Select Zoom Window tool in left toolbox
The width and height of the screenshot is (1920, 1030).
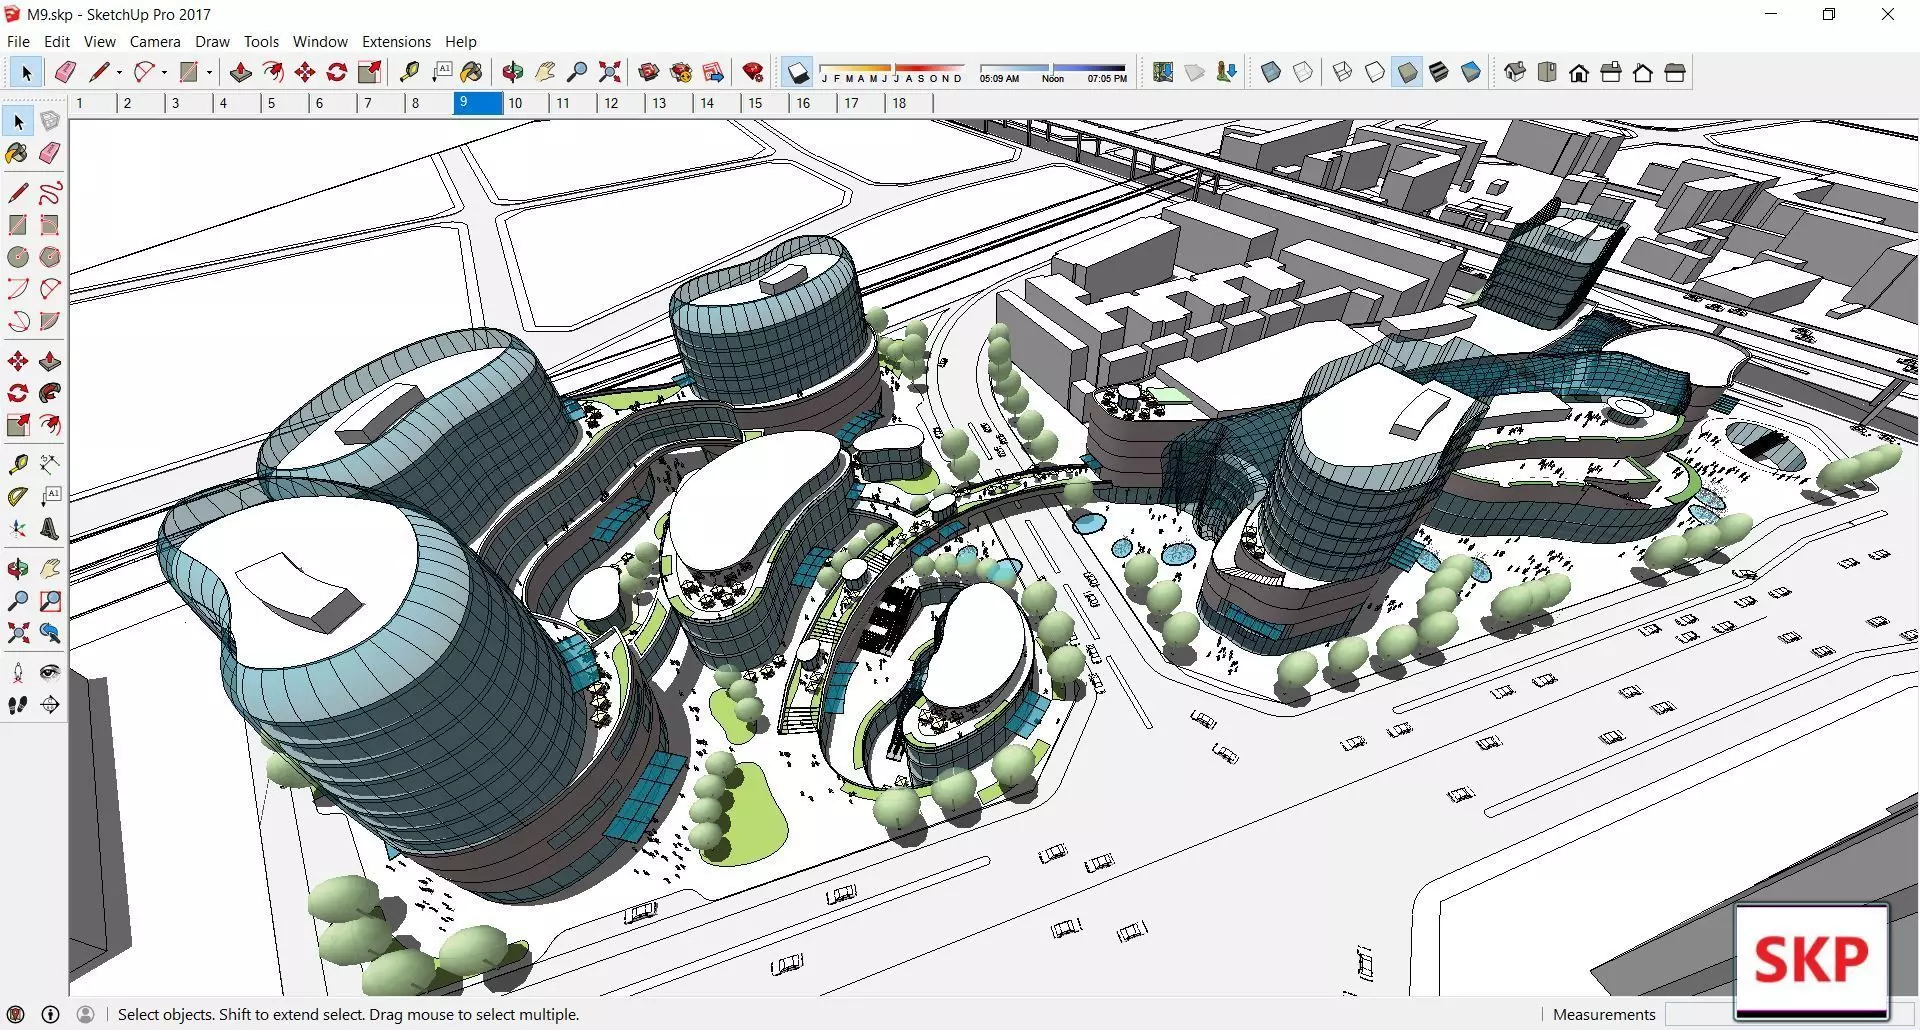click(x=50, y=601)
